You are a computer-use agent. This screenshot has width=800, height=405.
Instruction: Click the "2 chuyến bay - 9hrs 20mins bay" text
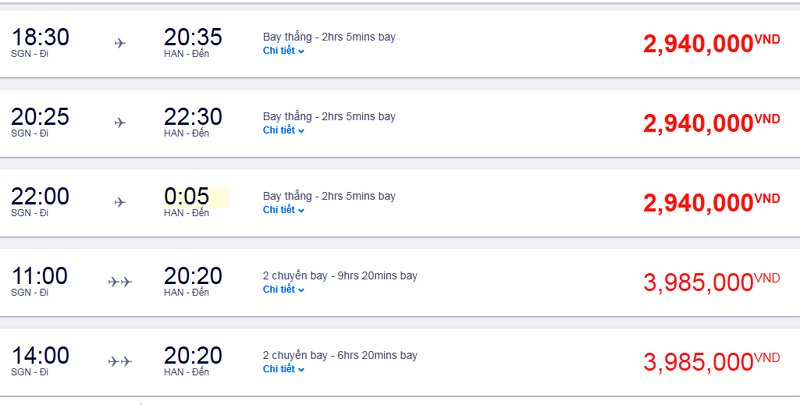(340, 275)
